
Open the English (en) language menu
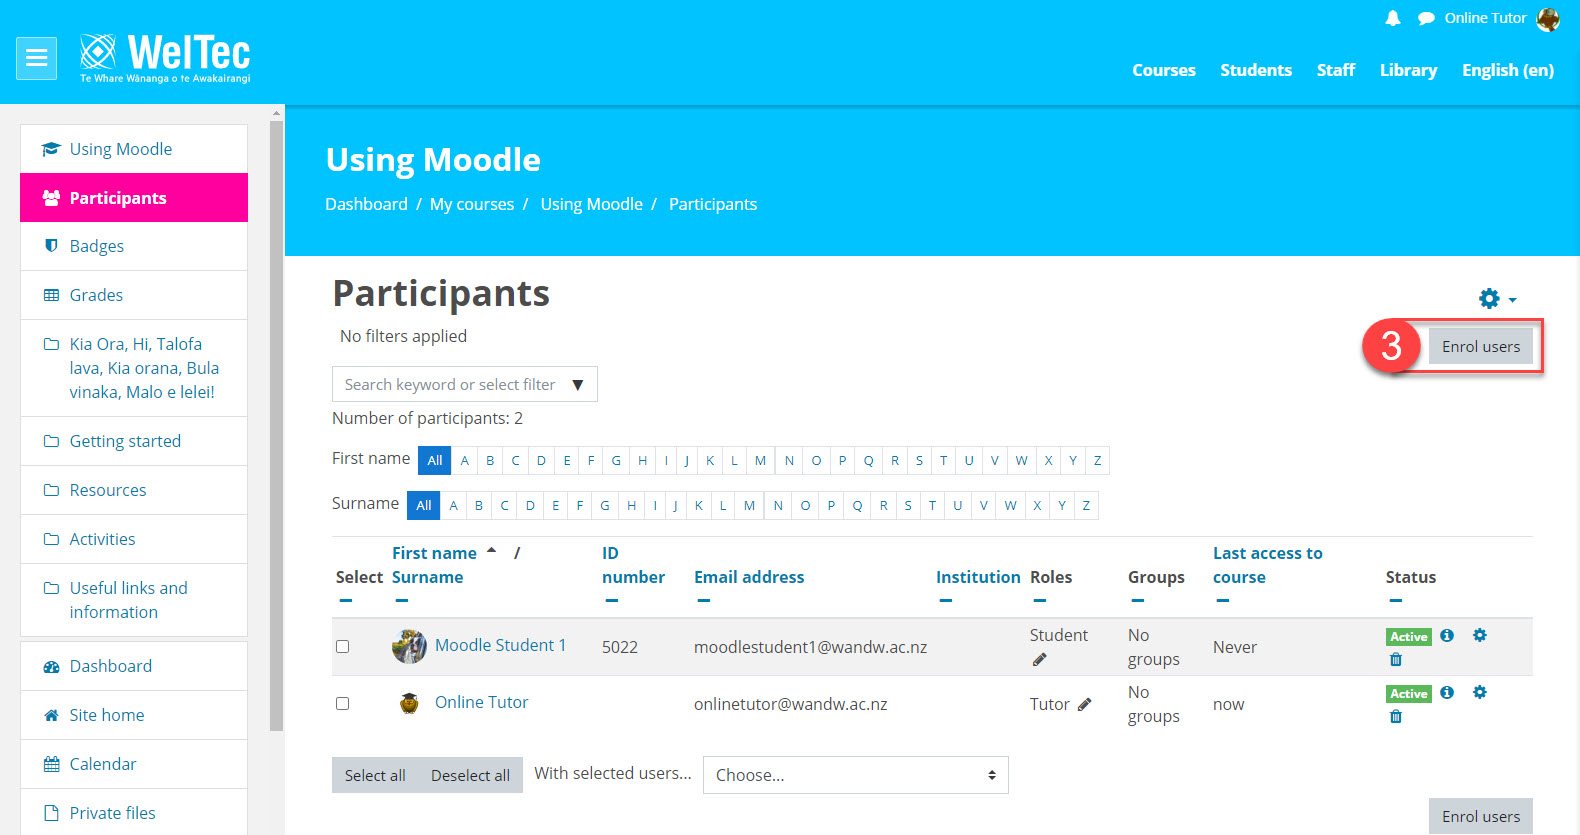click(x=1507, y=70)
